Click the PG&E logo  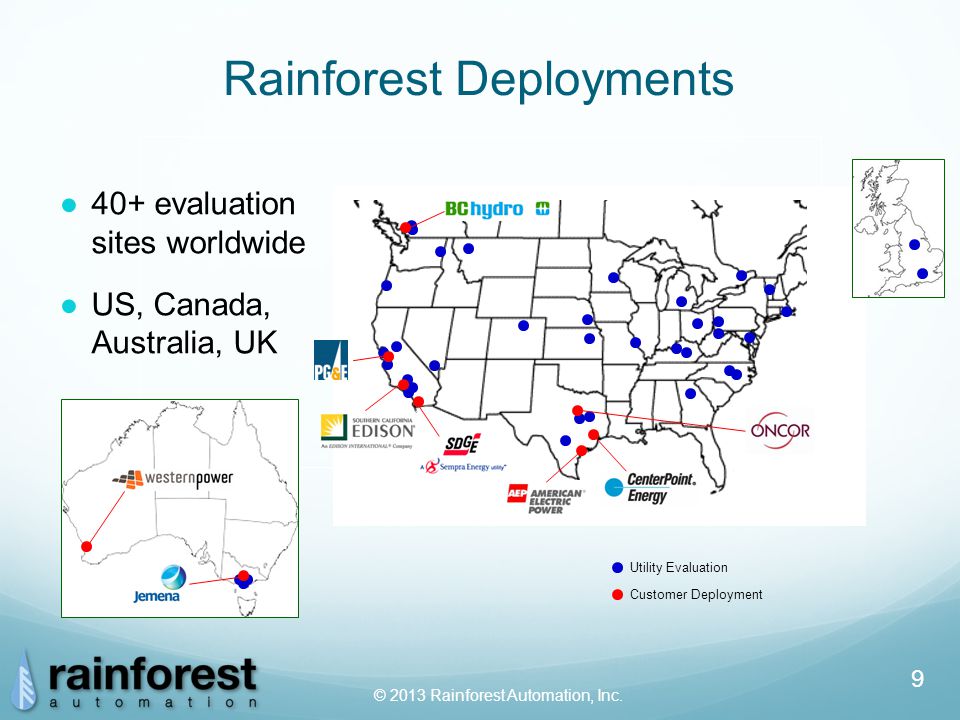pos(331,360)
